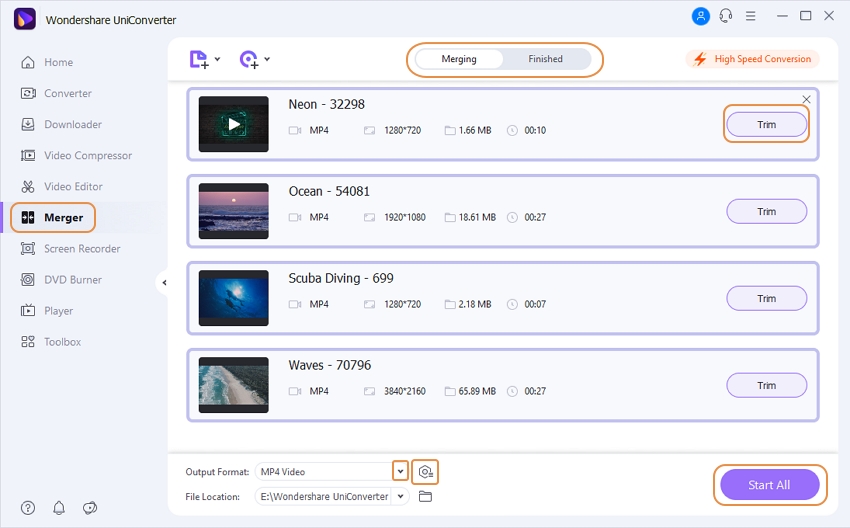Click the feedback icon at bottom left
Image resolution: width=850 pixels, height=528 pixels.
[x=89, y=508]
